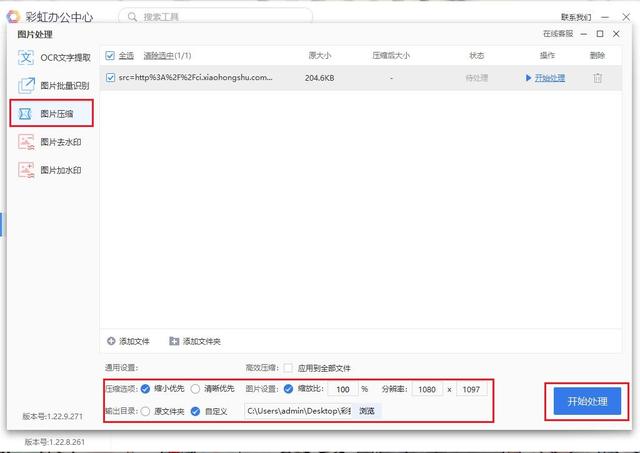Click the blue 开始处理 button
Image resolution: width=640 pixels, height=453 pixels.
click(587, 401)
